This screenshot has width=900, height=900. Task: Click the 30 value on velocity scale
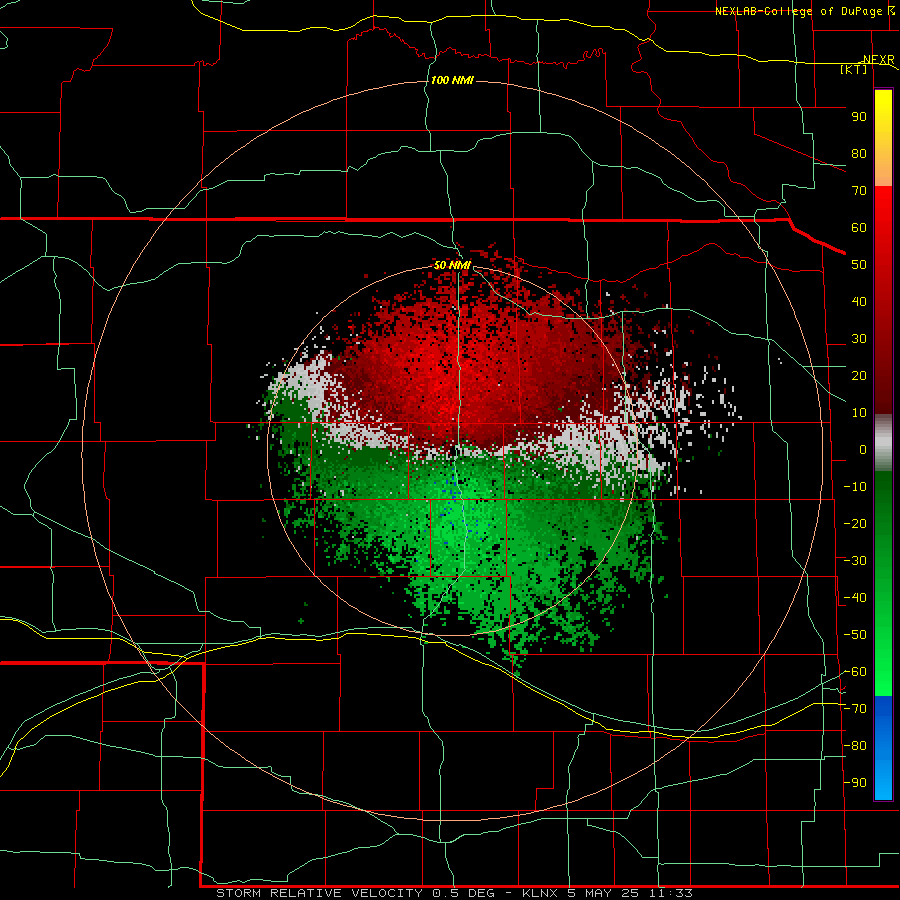[859, 339]
